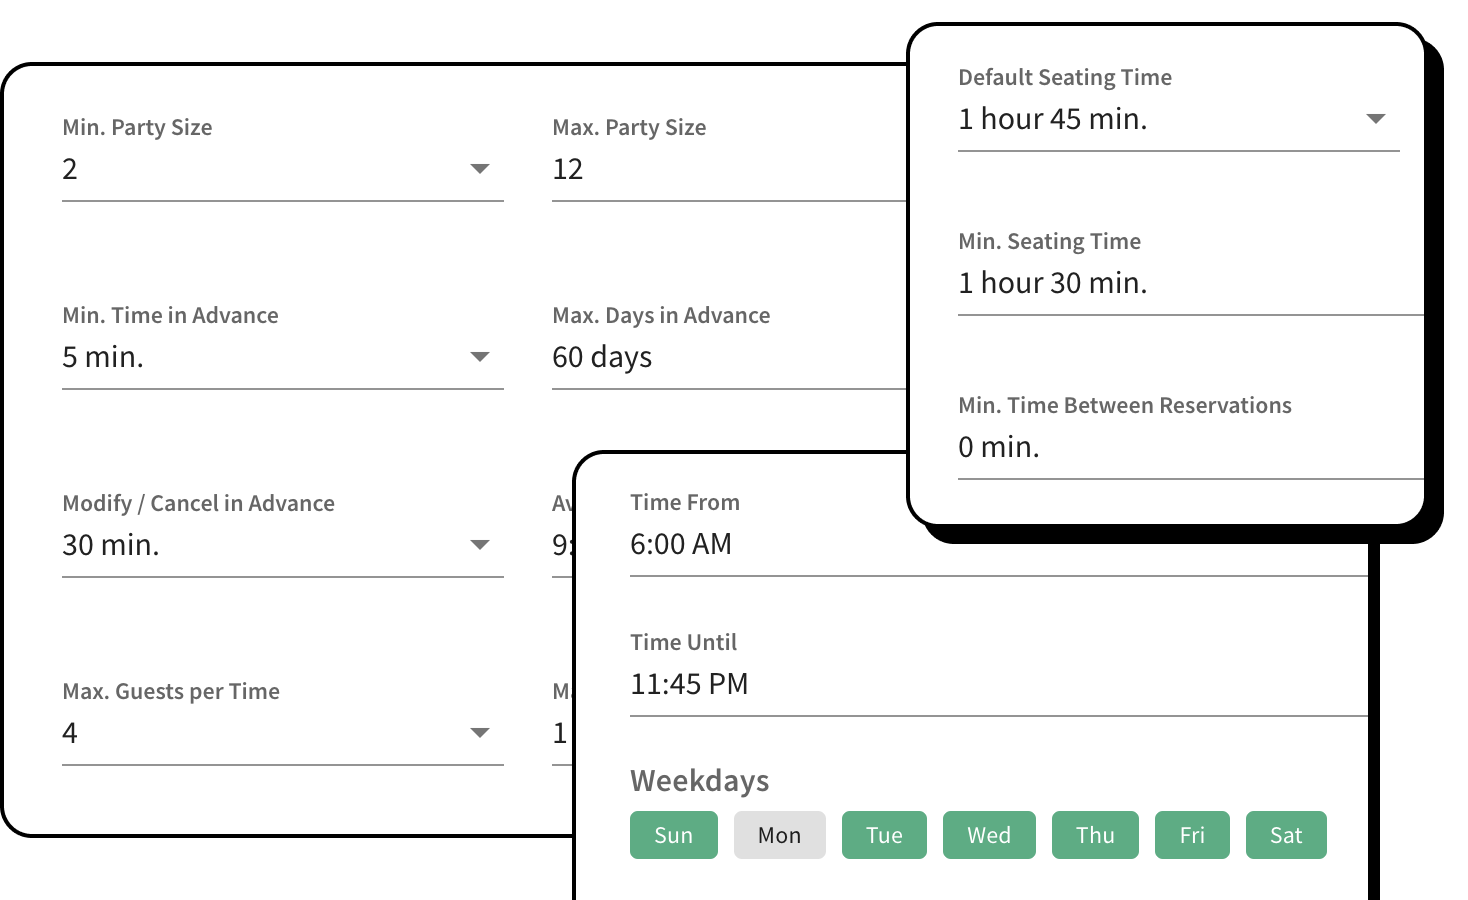Open Modify / Cancel in Advance dropdown arrow
This screenshot has width=1468, height=900.
480,545
